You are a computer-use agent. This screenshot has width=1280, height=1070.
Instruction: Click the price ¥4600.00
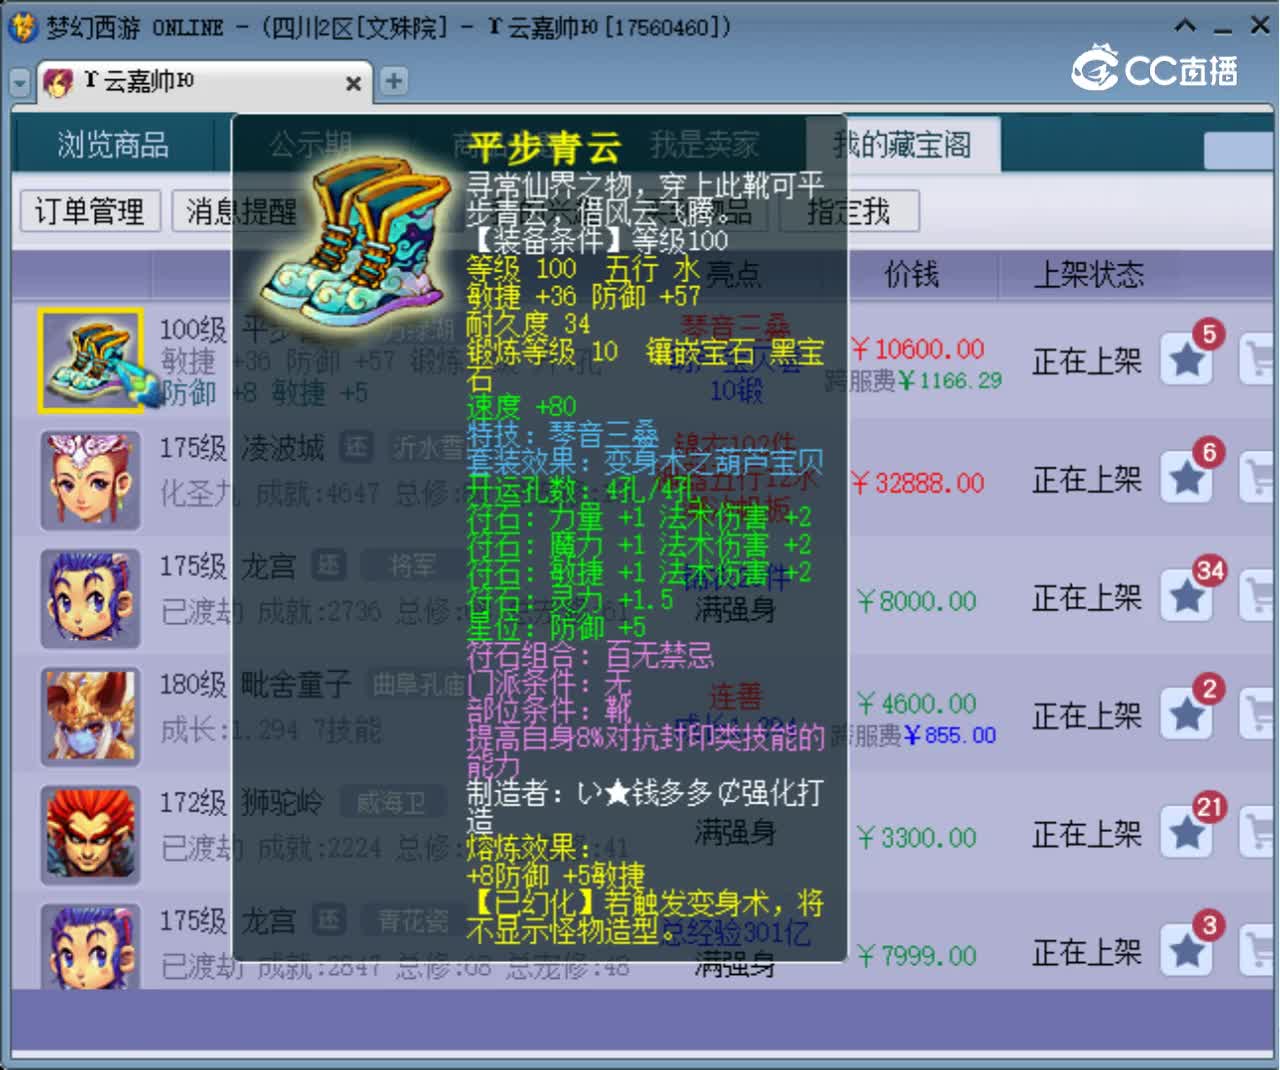point(916,703)
